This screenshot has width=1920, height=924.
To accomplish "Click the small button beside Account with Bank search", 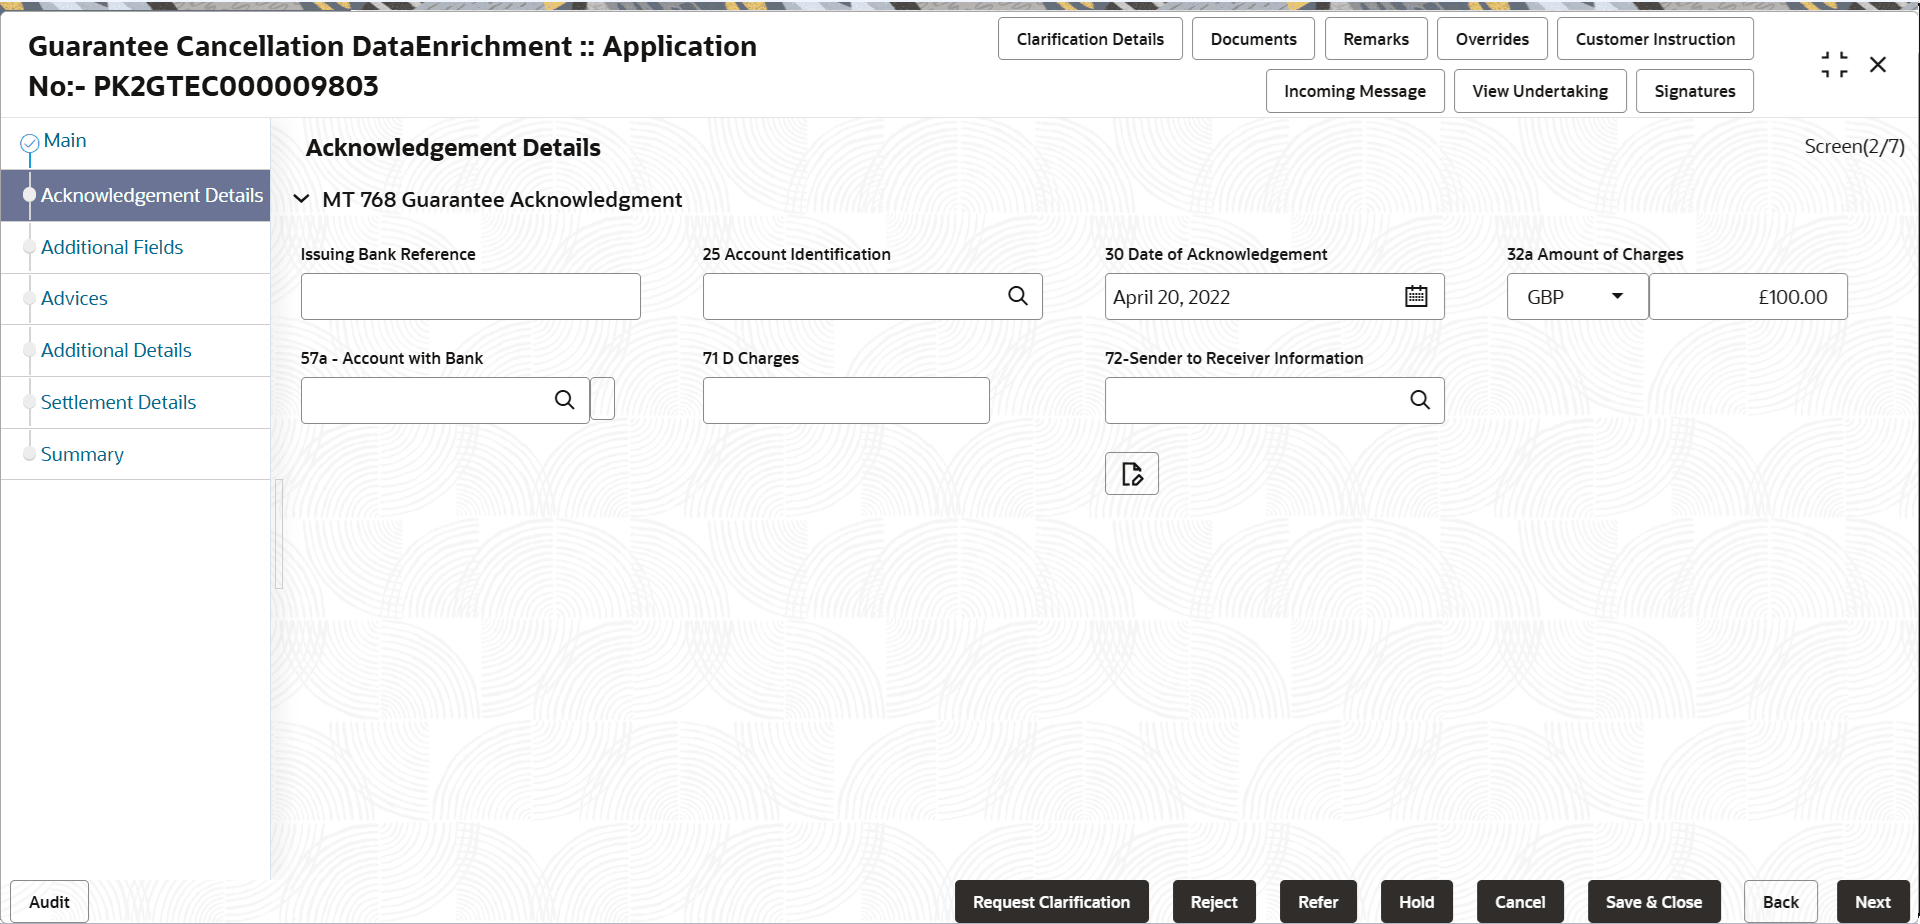I will (603, 398).
